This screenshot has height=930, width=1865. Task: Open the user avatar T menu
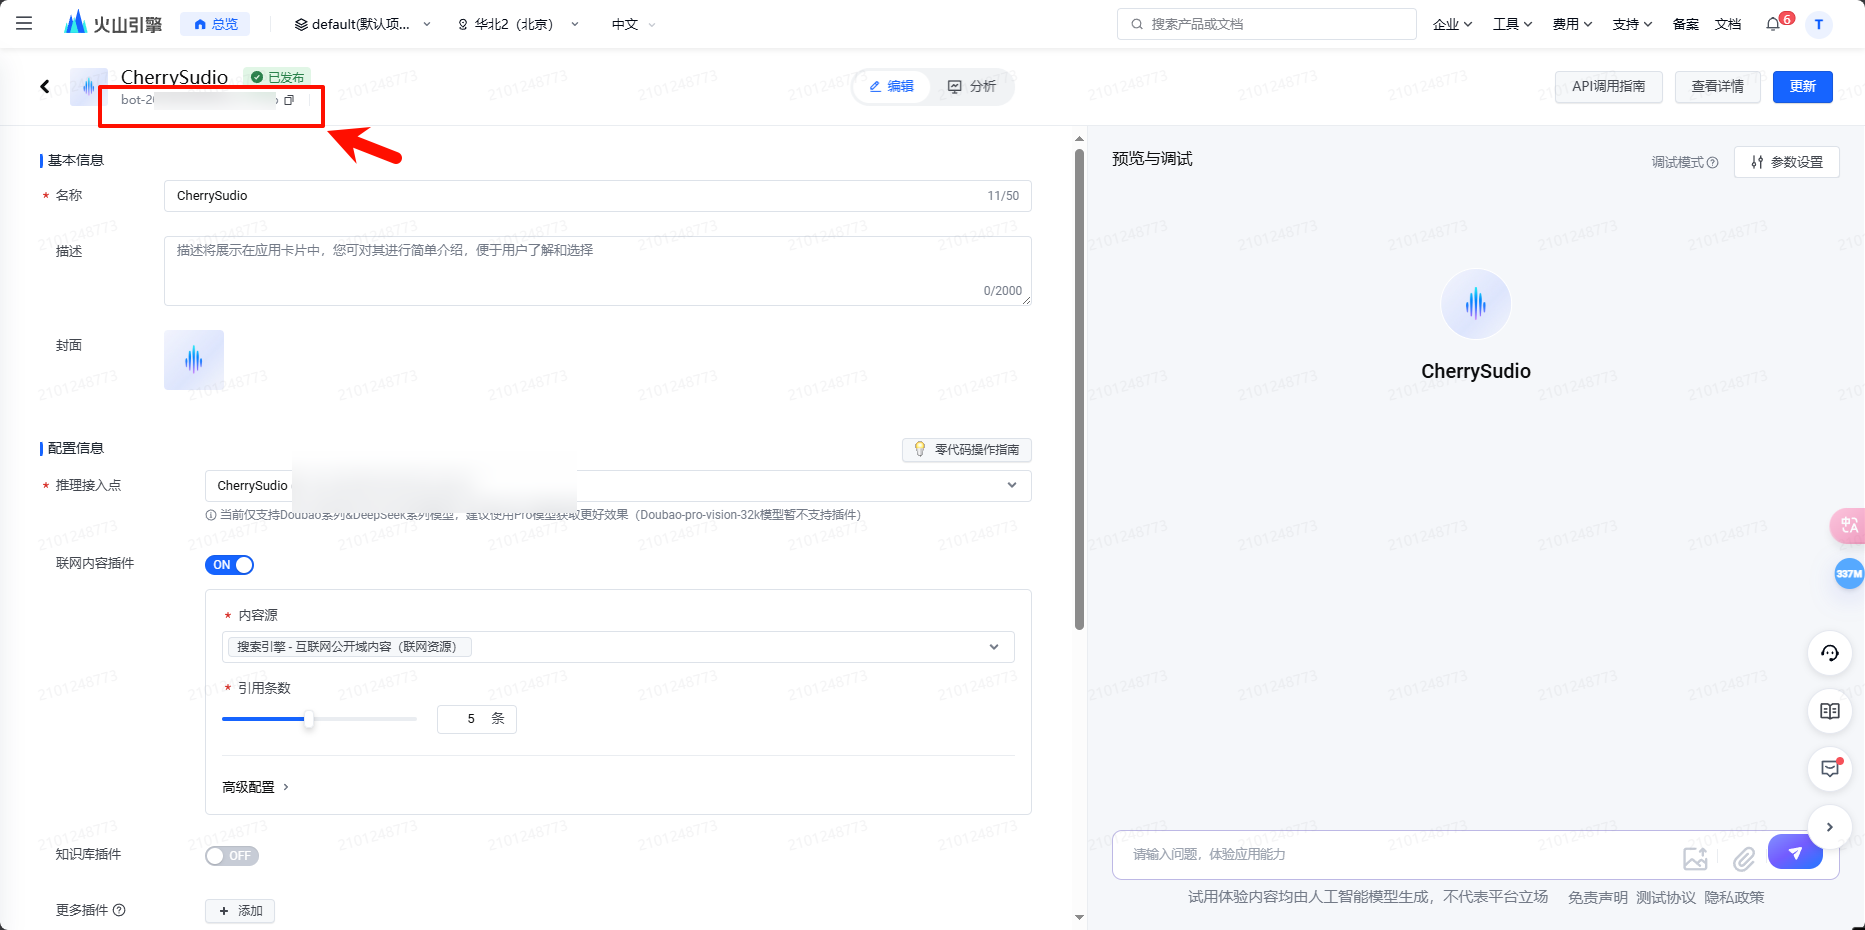(x=1819, y=24)
